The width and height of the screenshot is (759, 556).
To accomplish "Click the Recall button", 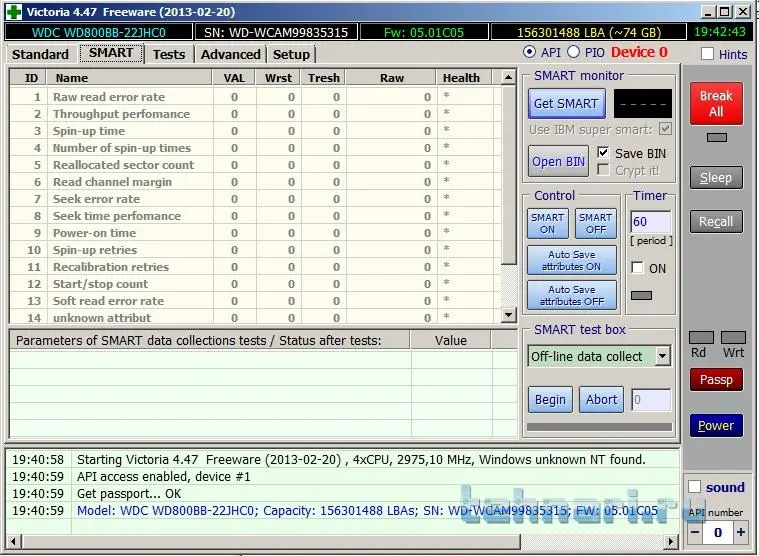I will click(716, 222).
